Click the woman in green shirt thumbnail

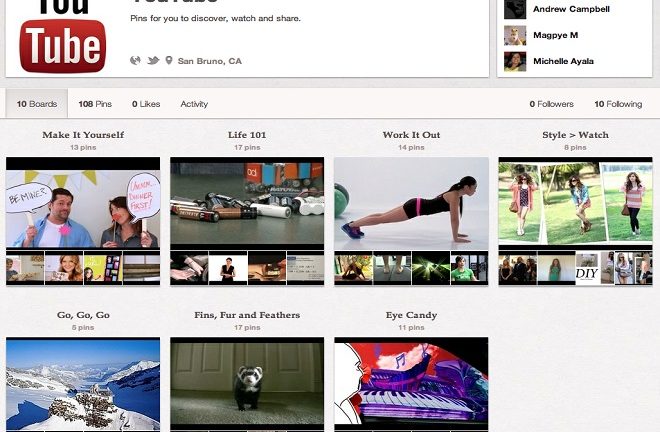point(469,269)
